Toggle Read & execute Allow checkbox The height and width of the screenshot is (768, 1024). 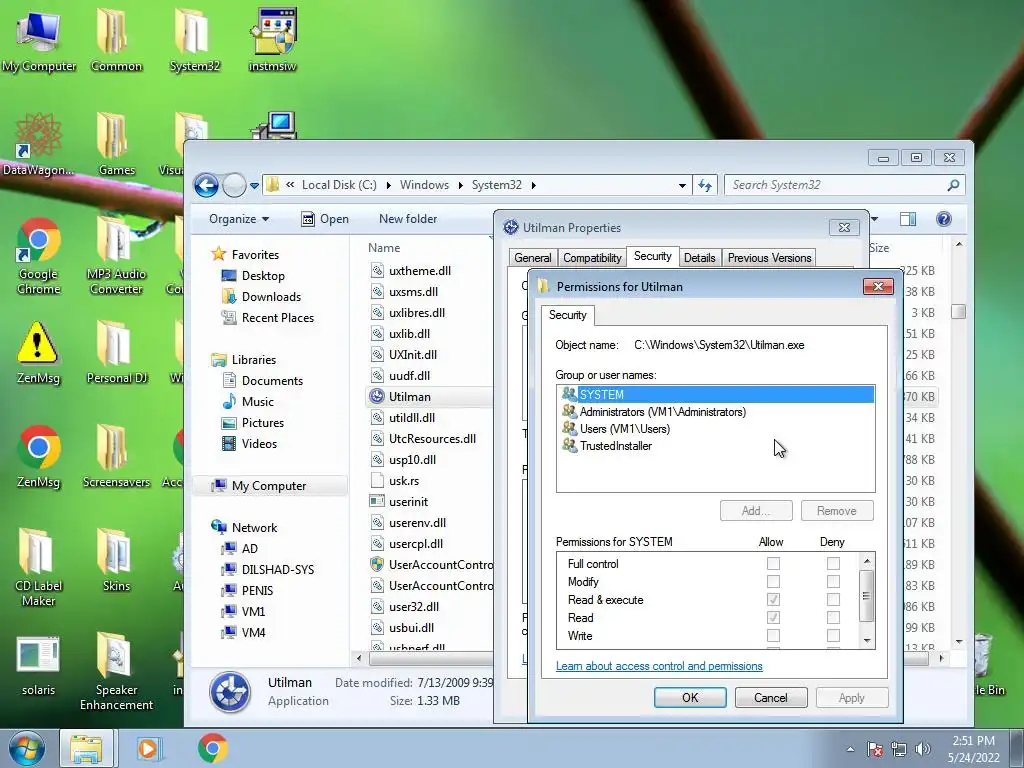click(773, 600)
